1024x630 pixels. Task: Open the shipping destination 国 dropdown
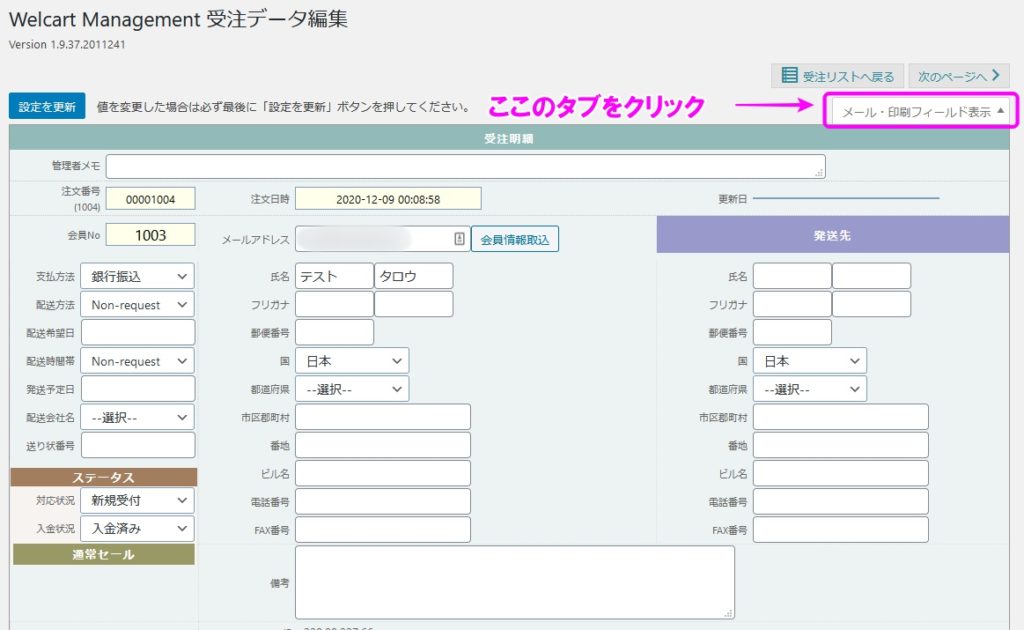(x=810, y=361)
